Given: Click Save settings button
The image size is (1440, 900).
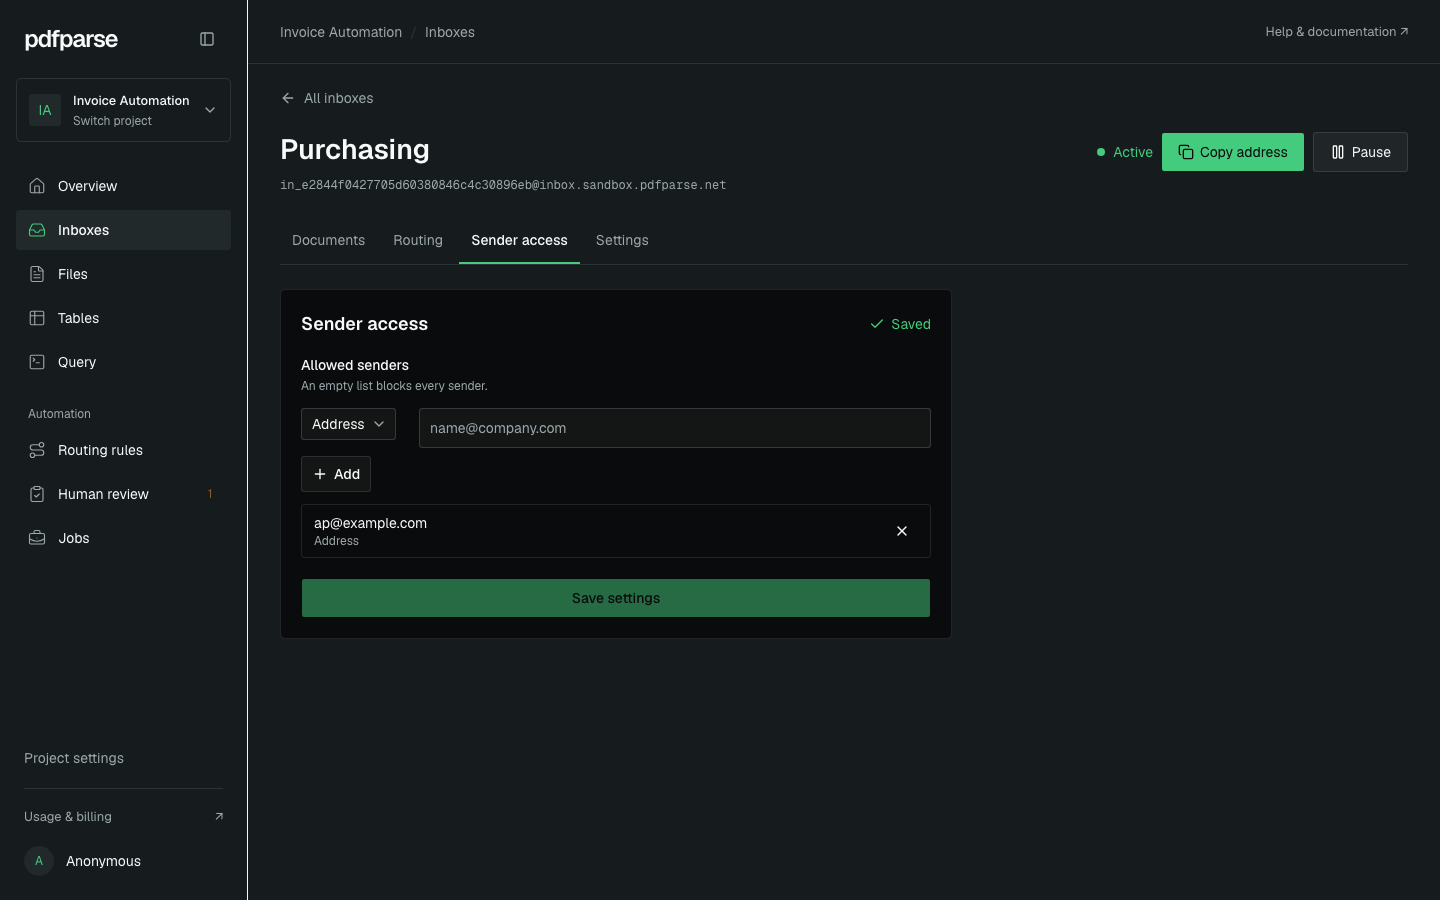Looking at the screenshot, I should point(616,598).
